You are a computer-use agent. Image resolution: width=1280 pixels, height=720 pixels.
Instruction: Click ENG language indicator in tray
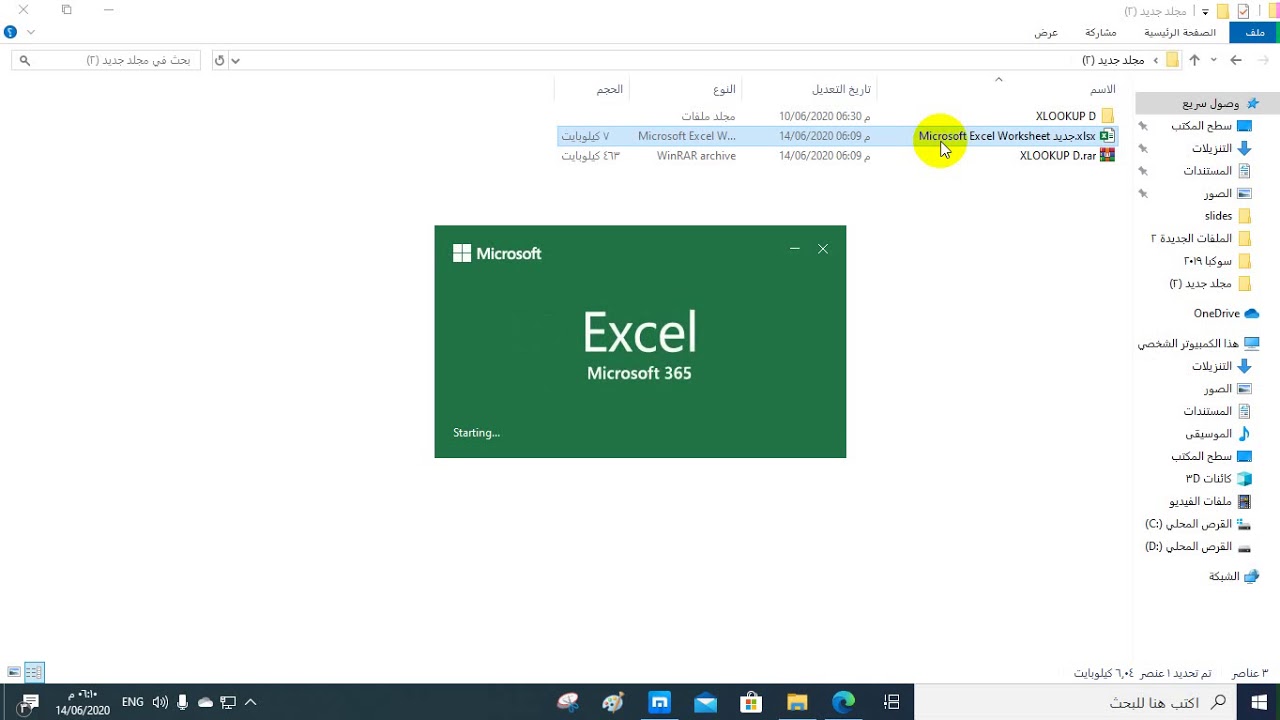(132, 702)
